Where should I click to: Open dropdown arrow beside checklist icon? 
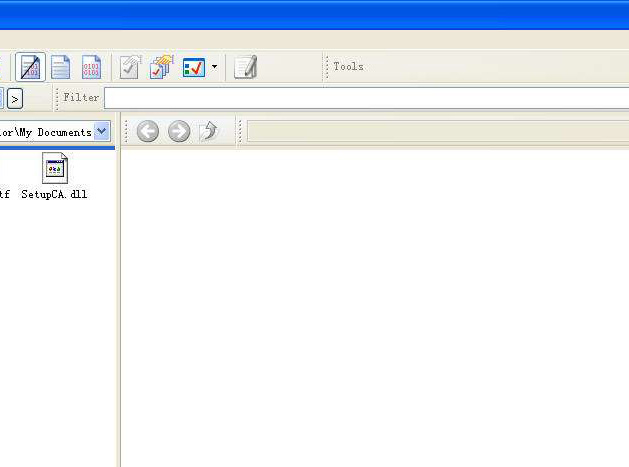tap(214, 67)
